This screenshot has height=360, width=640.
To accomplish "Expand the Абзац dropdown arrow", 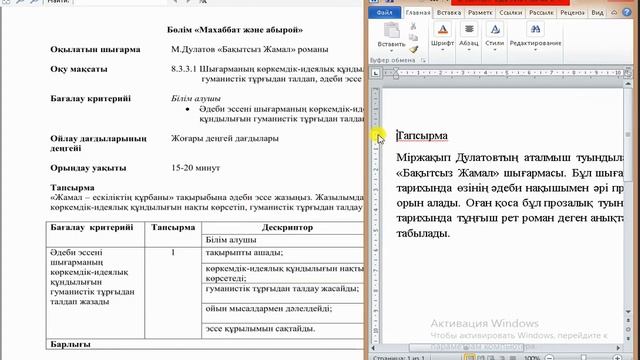I will 469,50.
